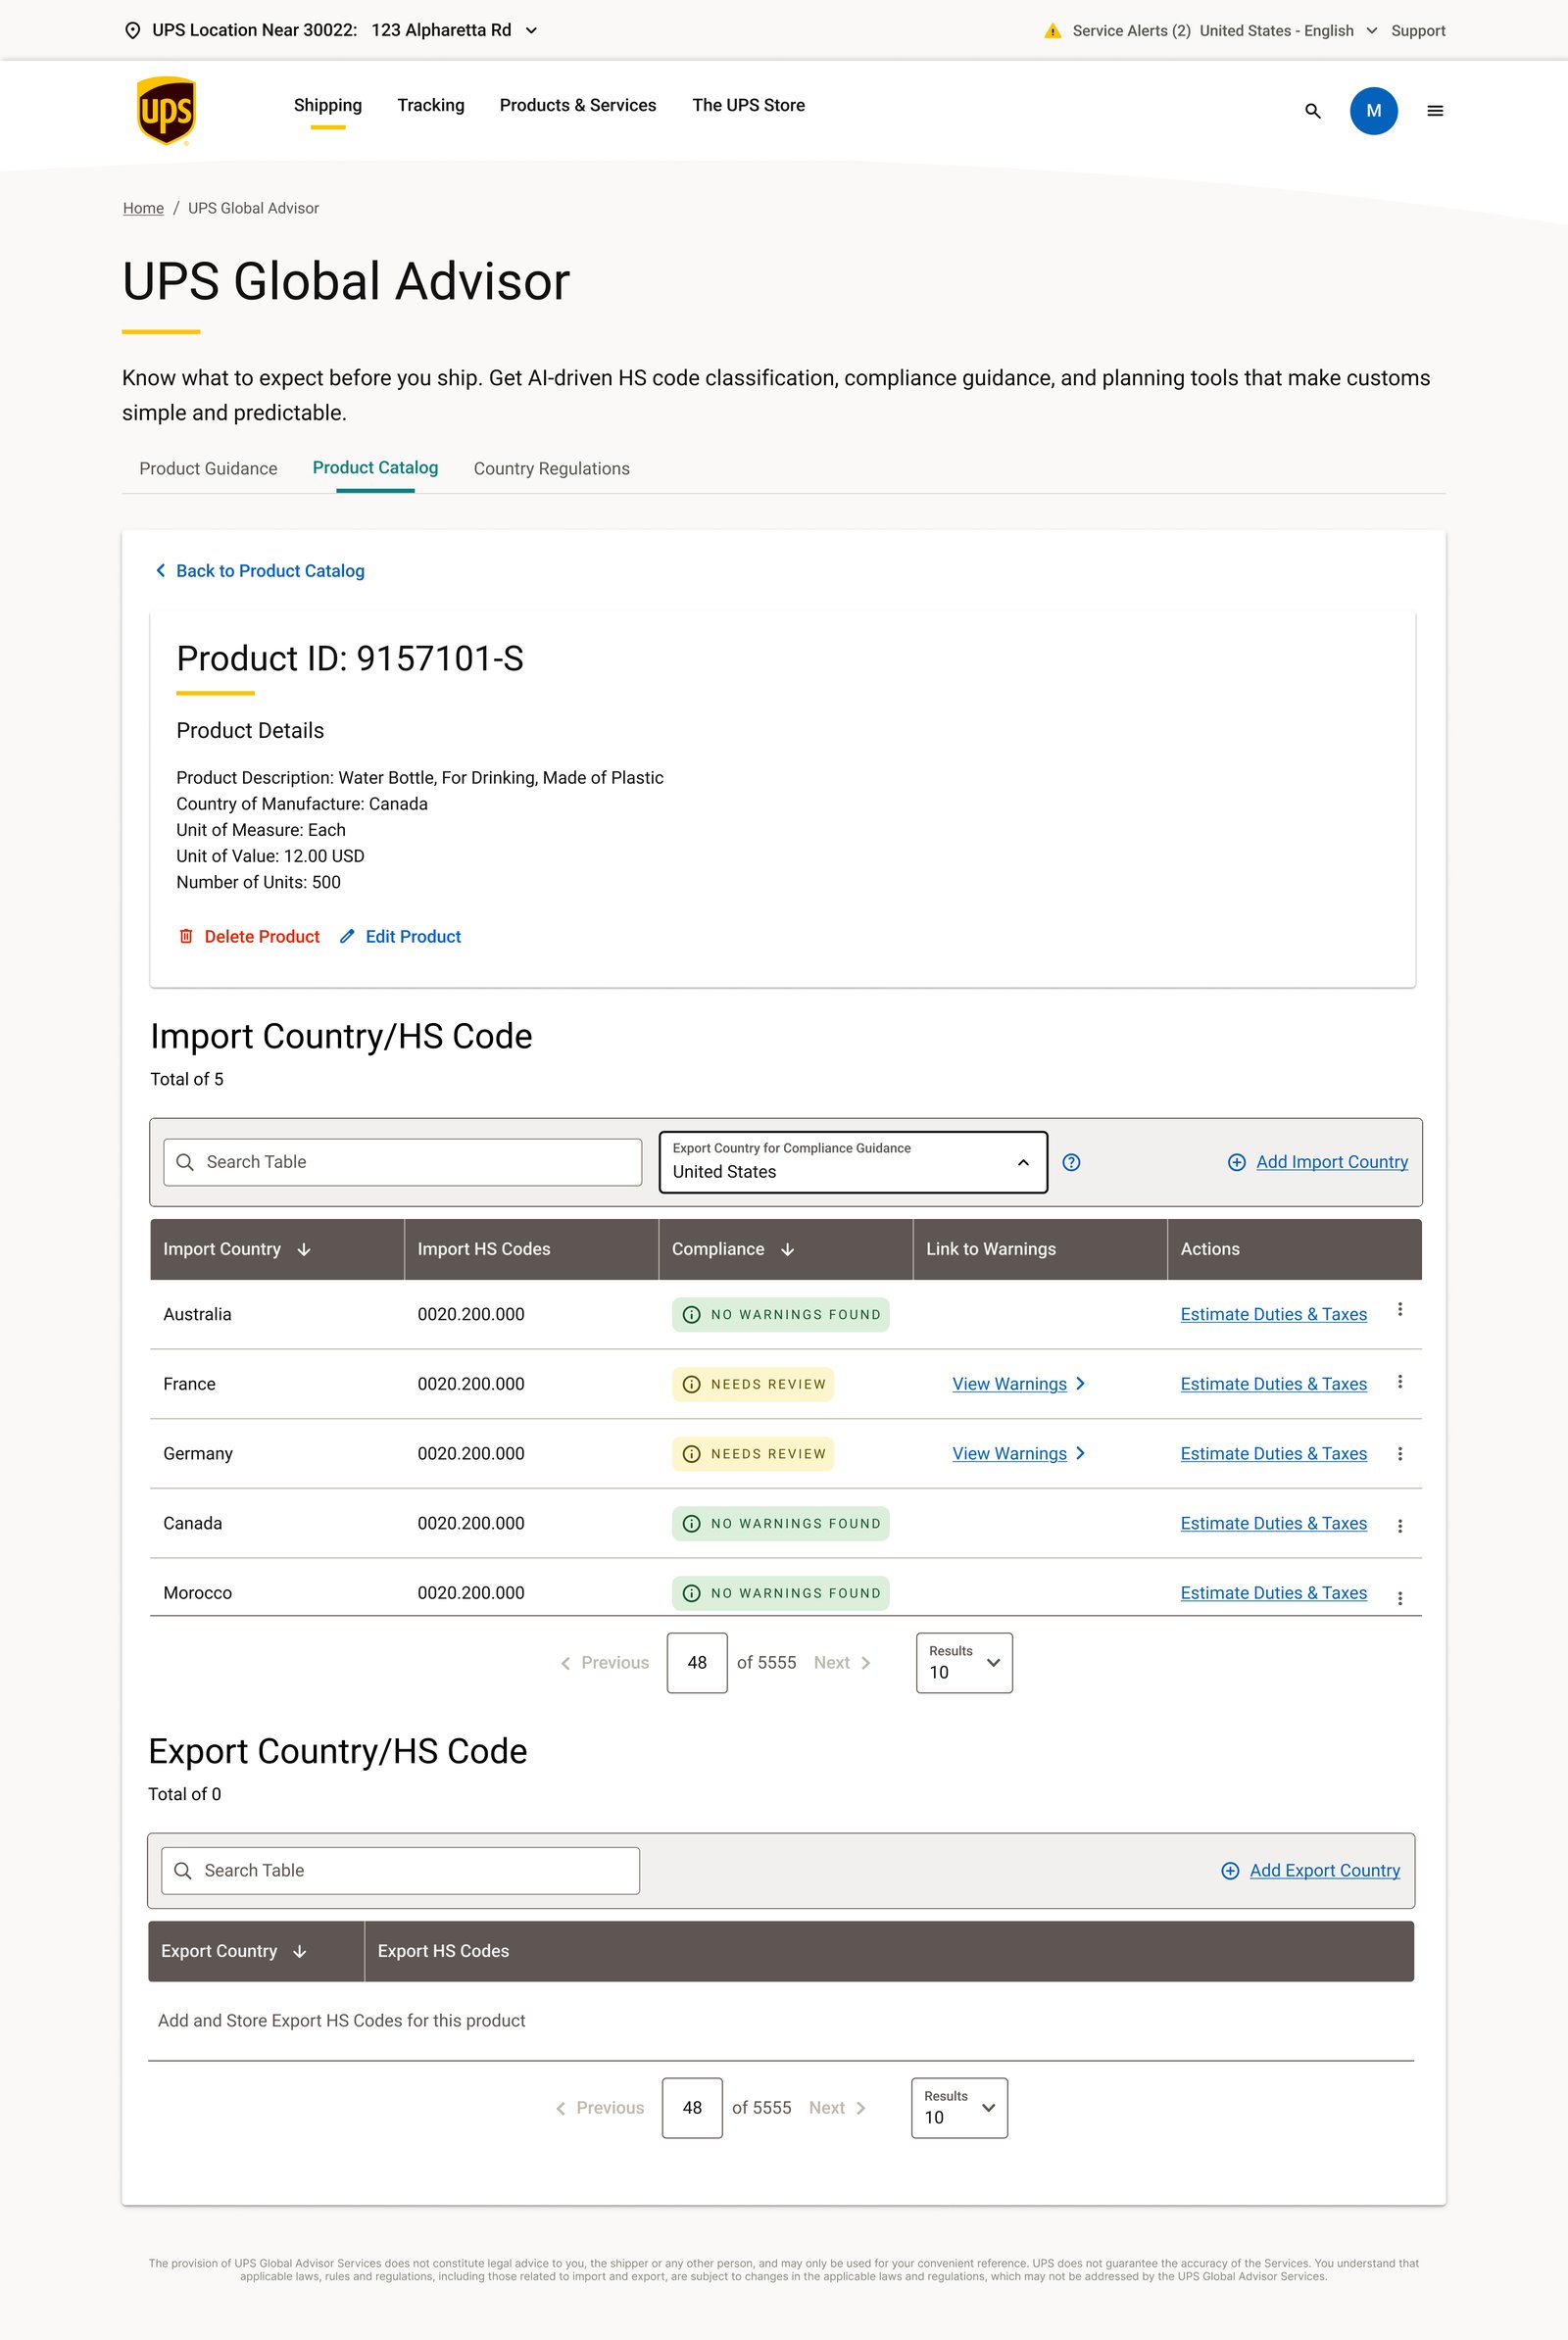Open the Australia row three-dot menu
Viewport: 1568px width, 2340px height.
1400,1310
